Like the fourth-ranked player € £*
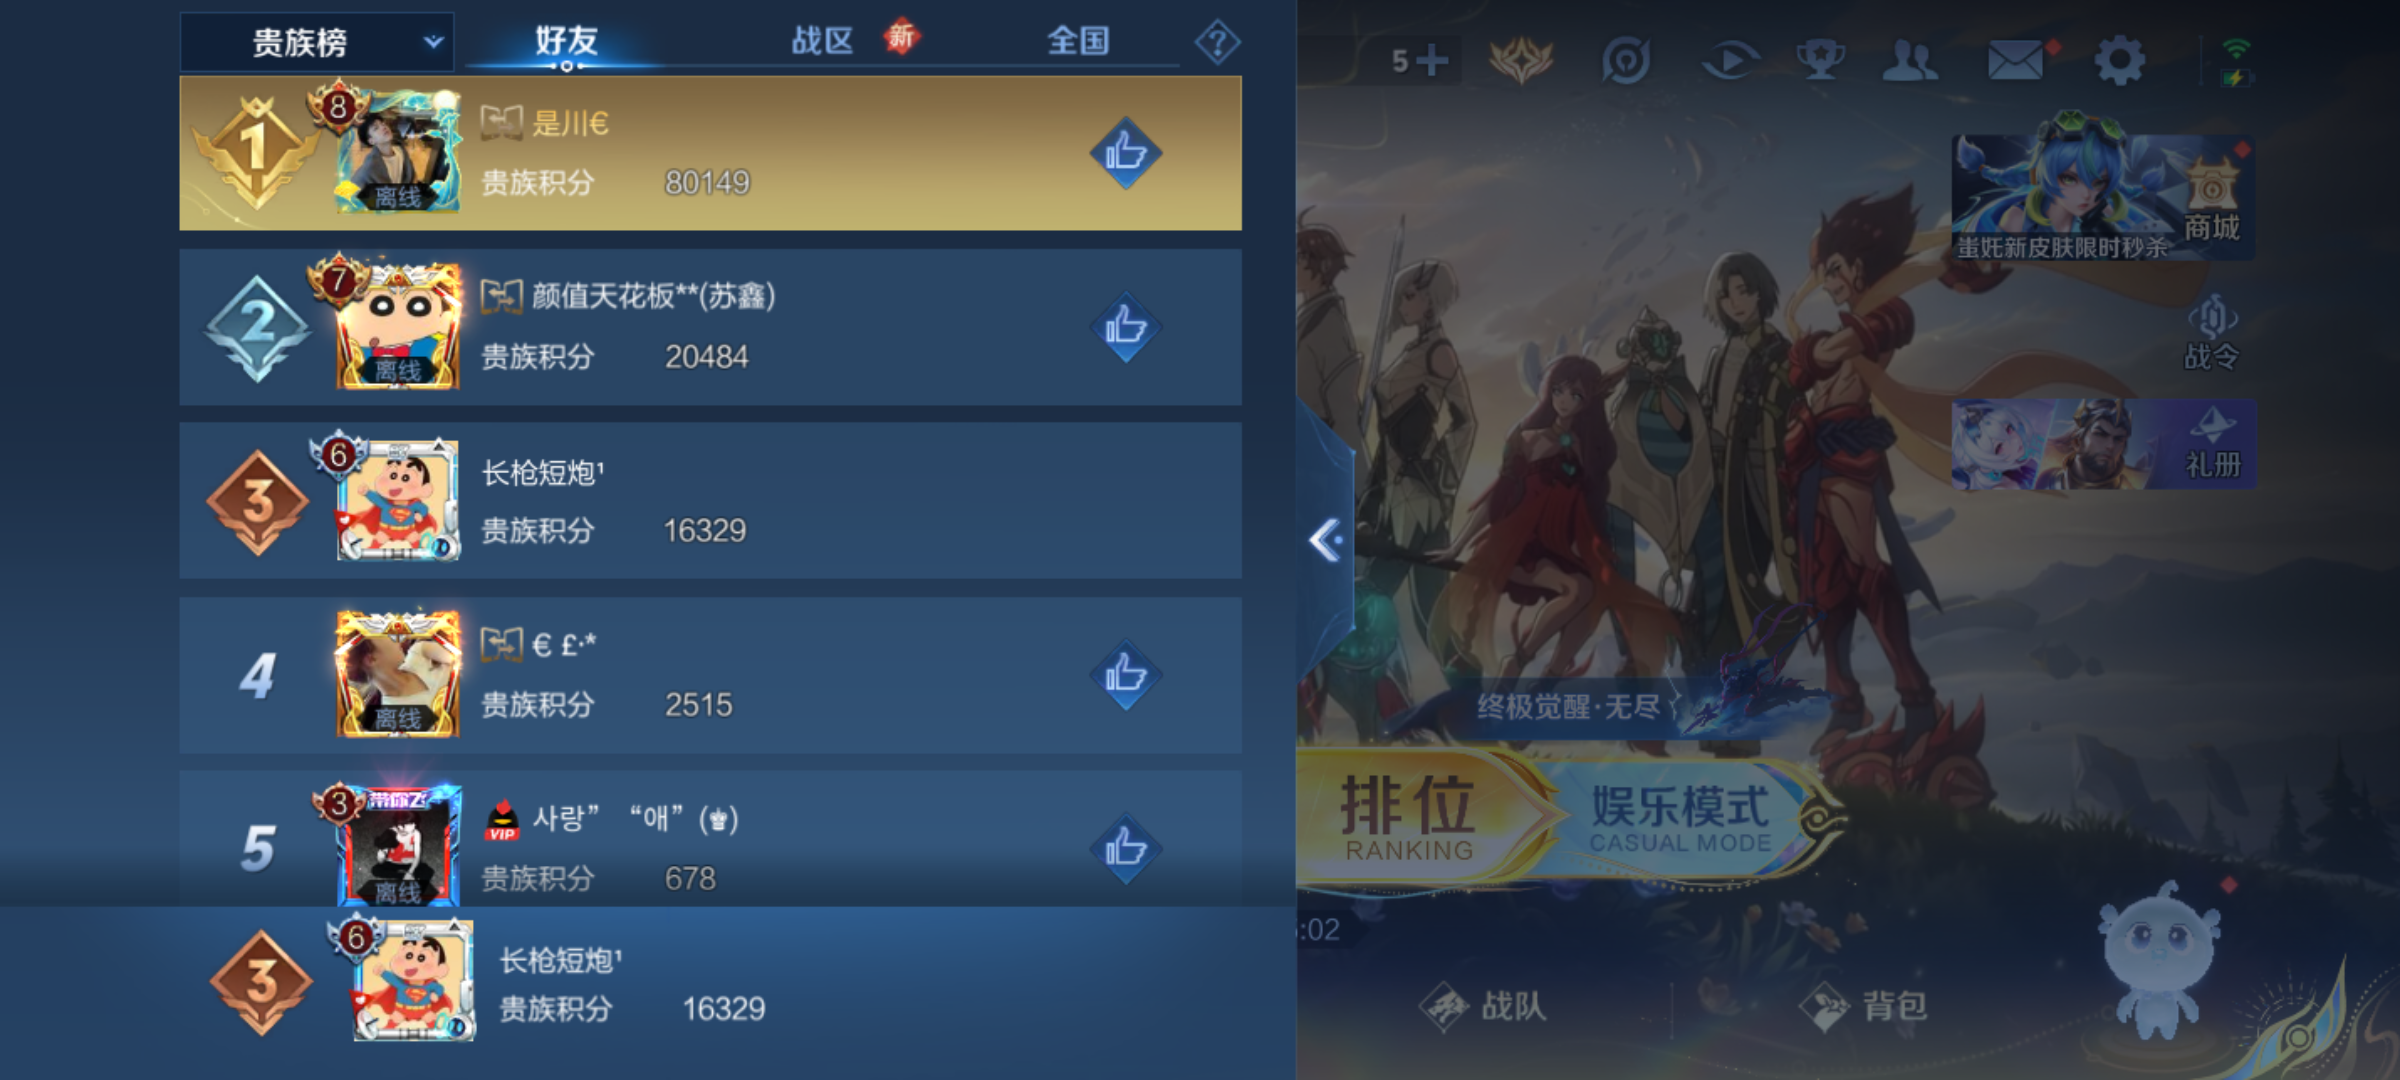2400x1080 pixels. pos(1125,674)
